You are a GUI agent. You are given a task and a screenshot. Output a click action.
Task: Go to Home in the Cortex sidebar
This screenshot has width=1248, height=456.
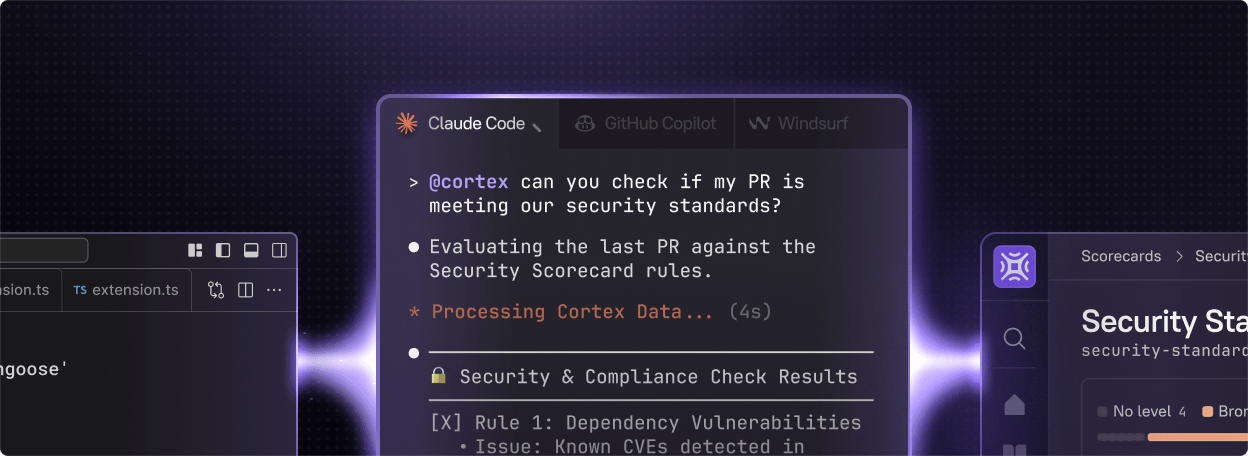click(x=1014, y=404)
